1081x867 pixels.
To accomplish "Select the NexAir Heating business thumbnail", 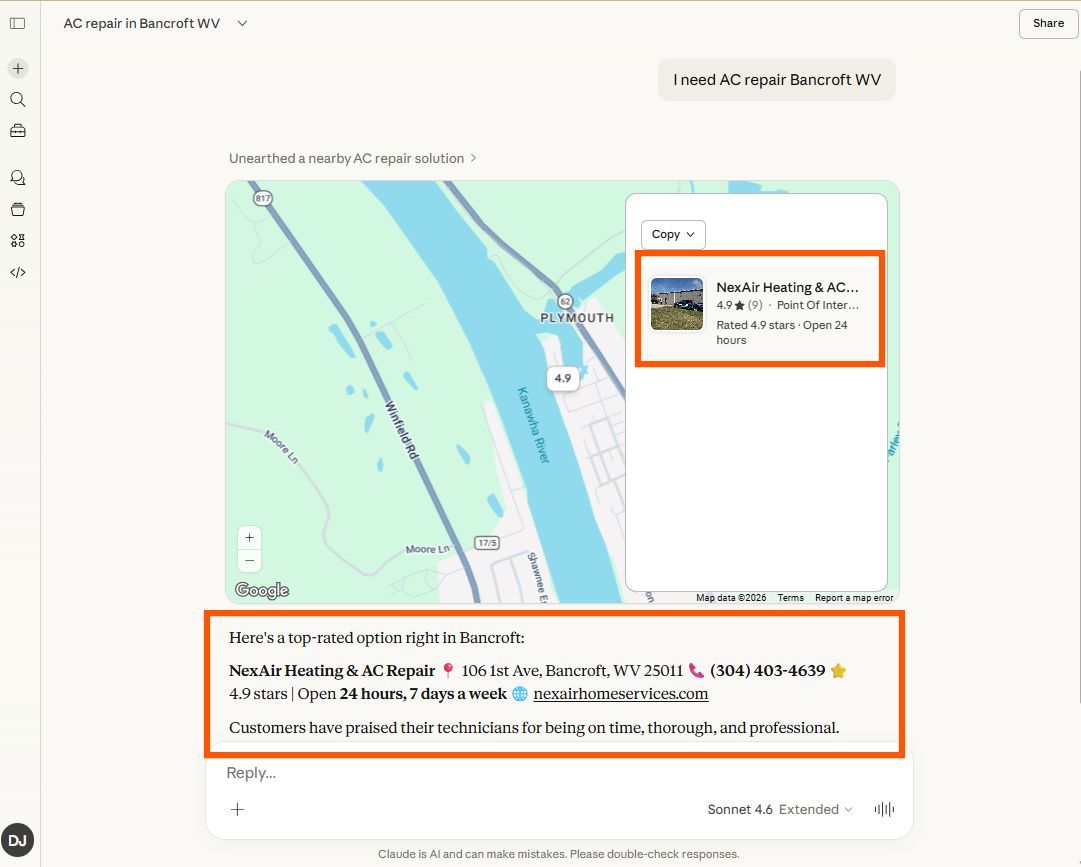I will (x=677, y=304).
